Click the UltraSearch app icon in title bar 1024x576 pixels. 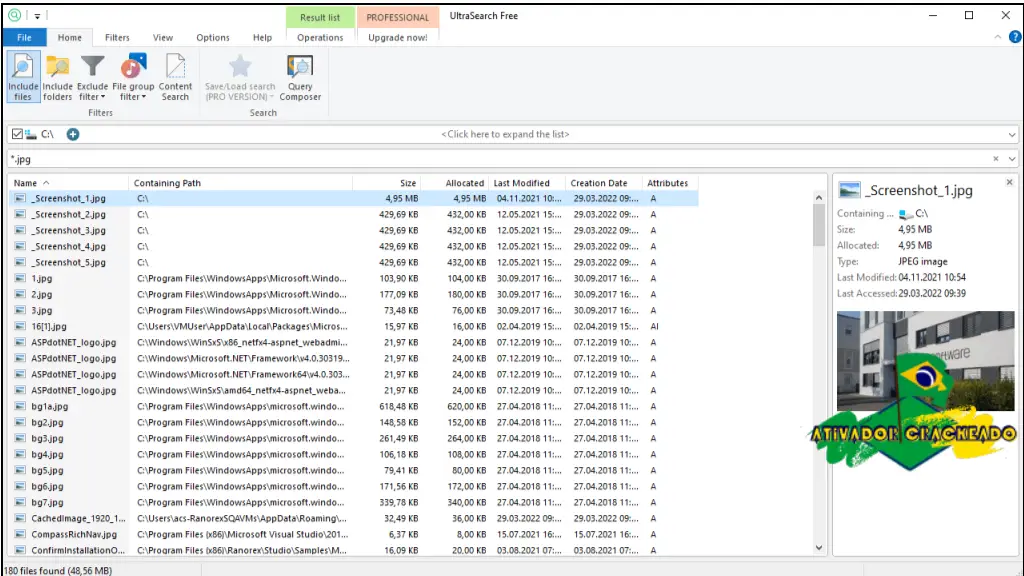[x=14, y=15]
